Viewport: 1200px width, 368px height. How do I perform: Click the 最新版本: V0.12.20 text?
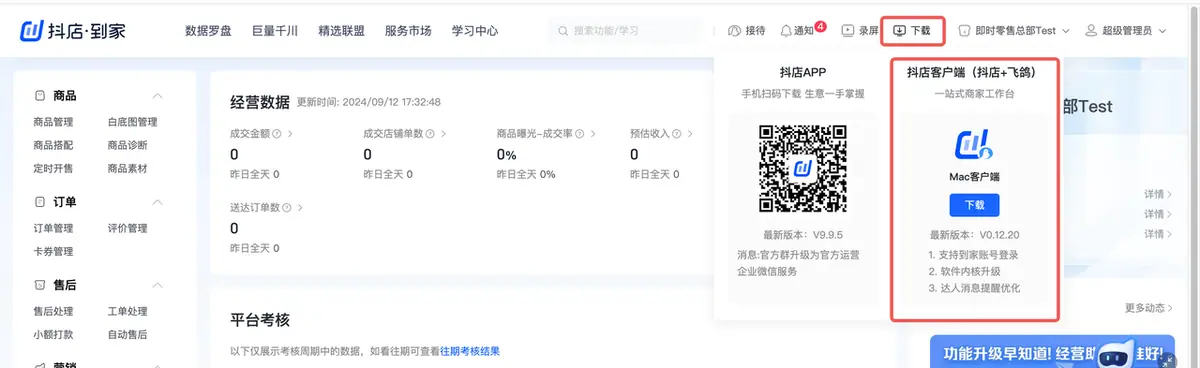[x=974, y=235]
